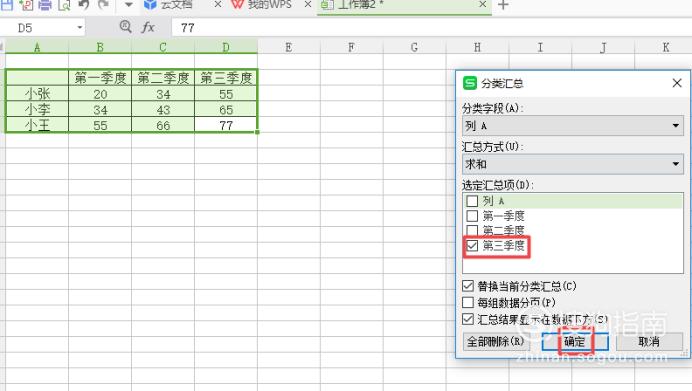Select the 第一季度 header cell
Image resolution: width=692 pixels, height=391 pixels.
[x=100, y=78]
